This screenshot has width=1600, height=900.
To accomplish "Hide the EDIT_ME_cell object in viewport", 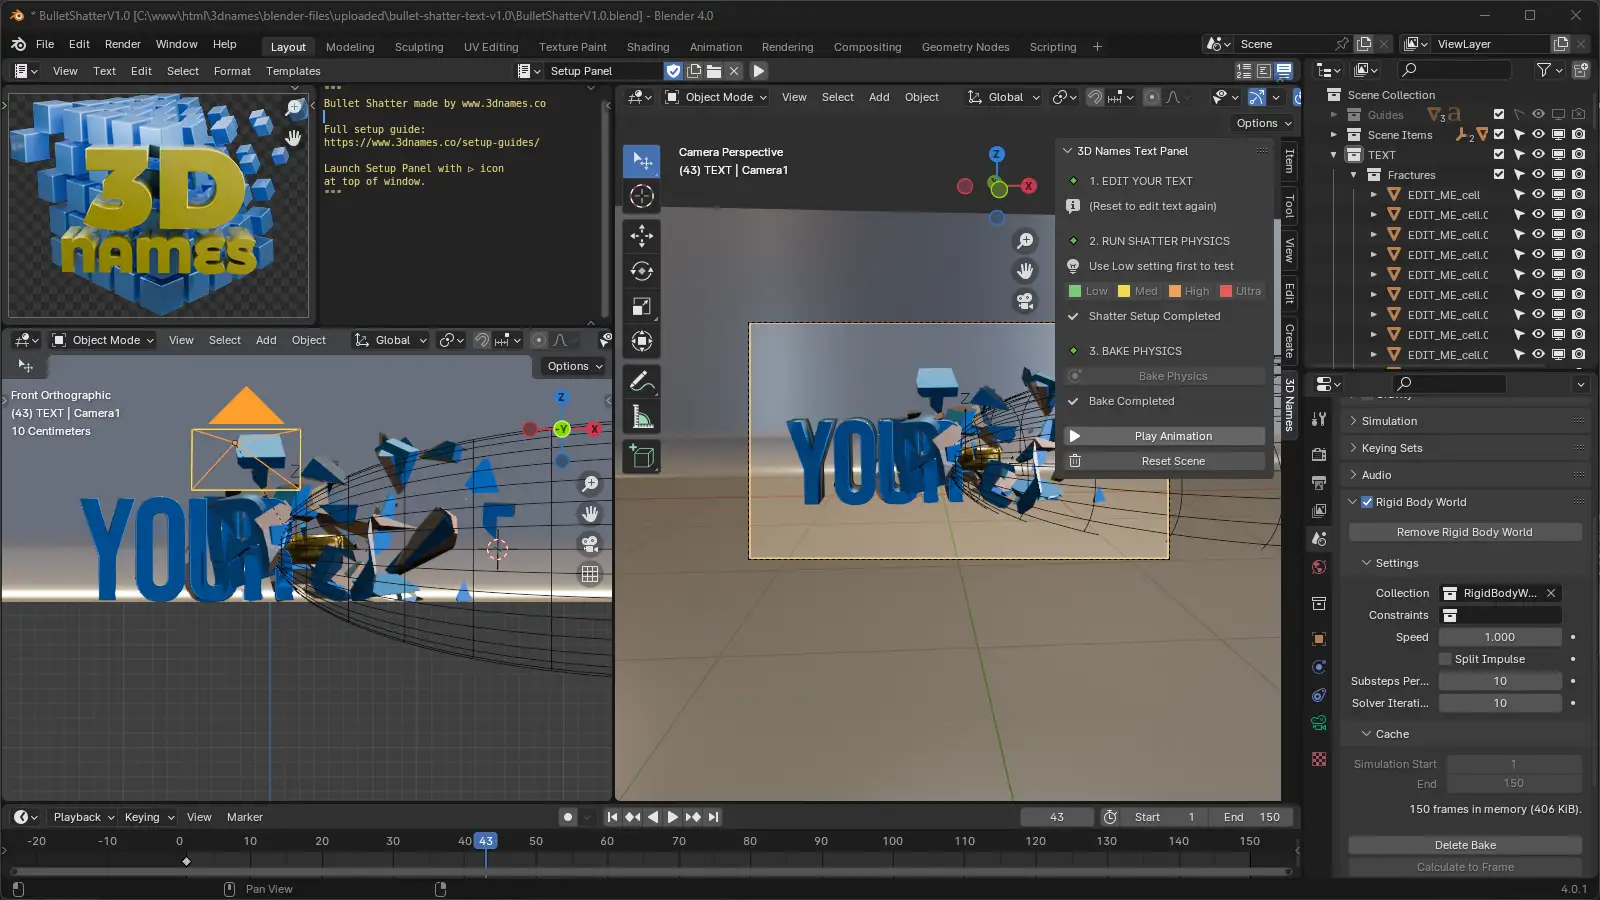I will point(1538,194).
